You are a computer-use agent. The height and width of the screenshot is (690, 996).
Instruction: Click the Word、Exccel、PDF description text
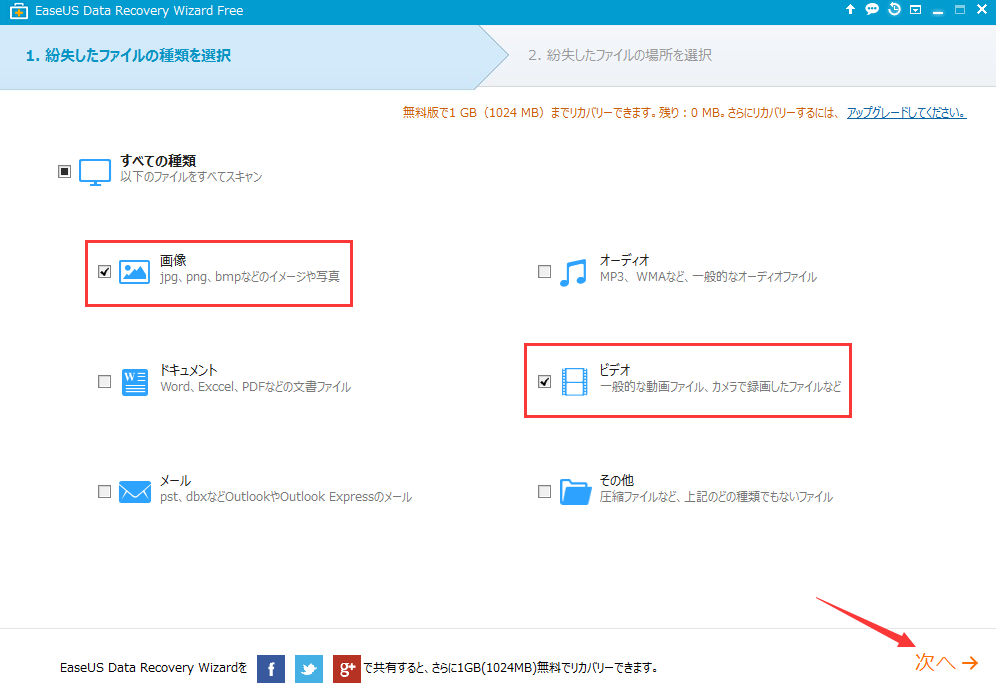255,387
